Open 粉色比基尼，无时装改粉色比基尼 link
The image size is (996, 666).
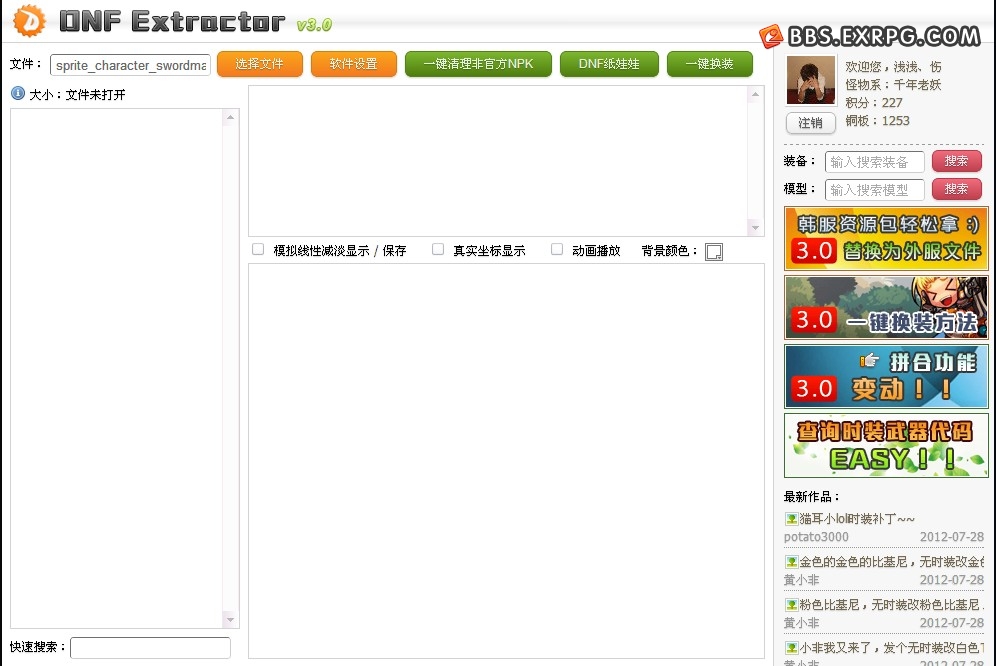(891, 605)
